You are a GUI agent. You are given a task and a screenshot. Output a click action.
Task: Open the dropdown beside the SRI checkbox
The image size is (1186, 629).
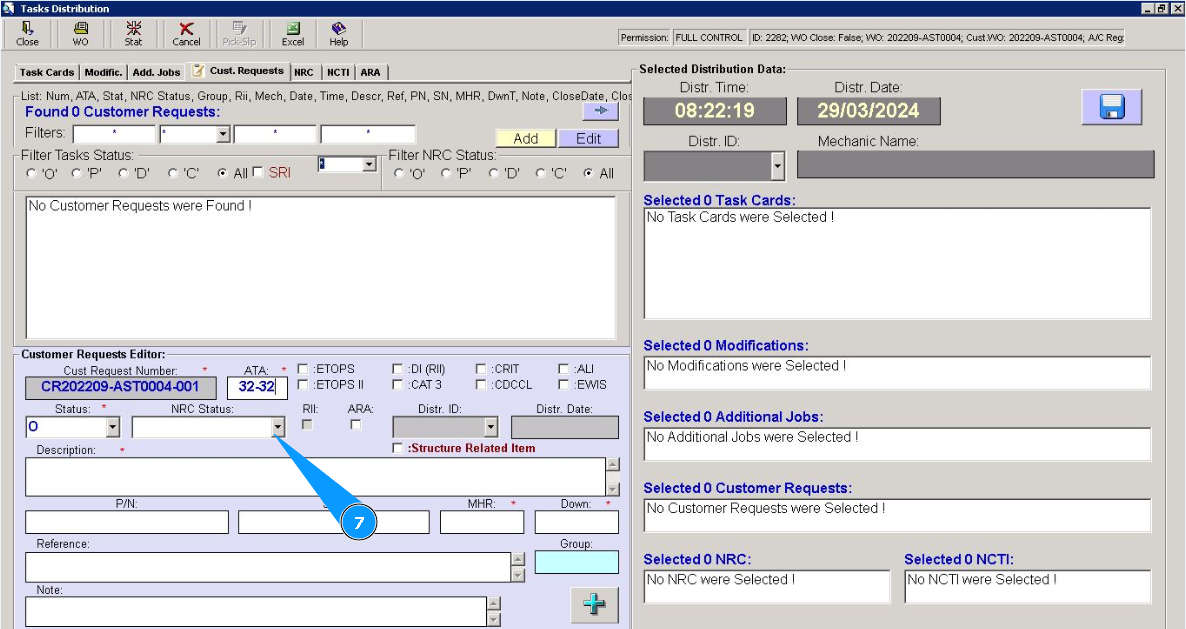tap(369, 164)
